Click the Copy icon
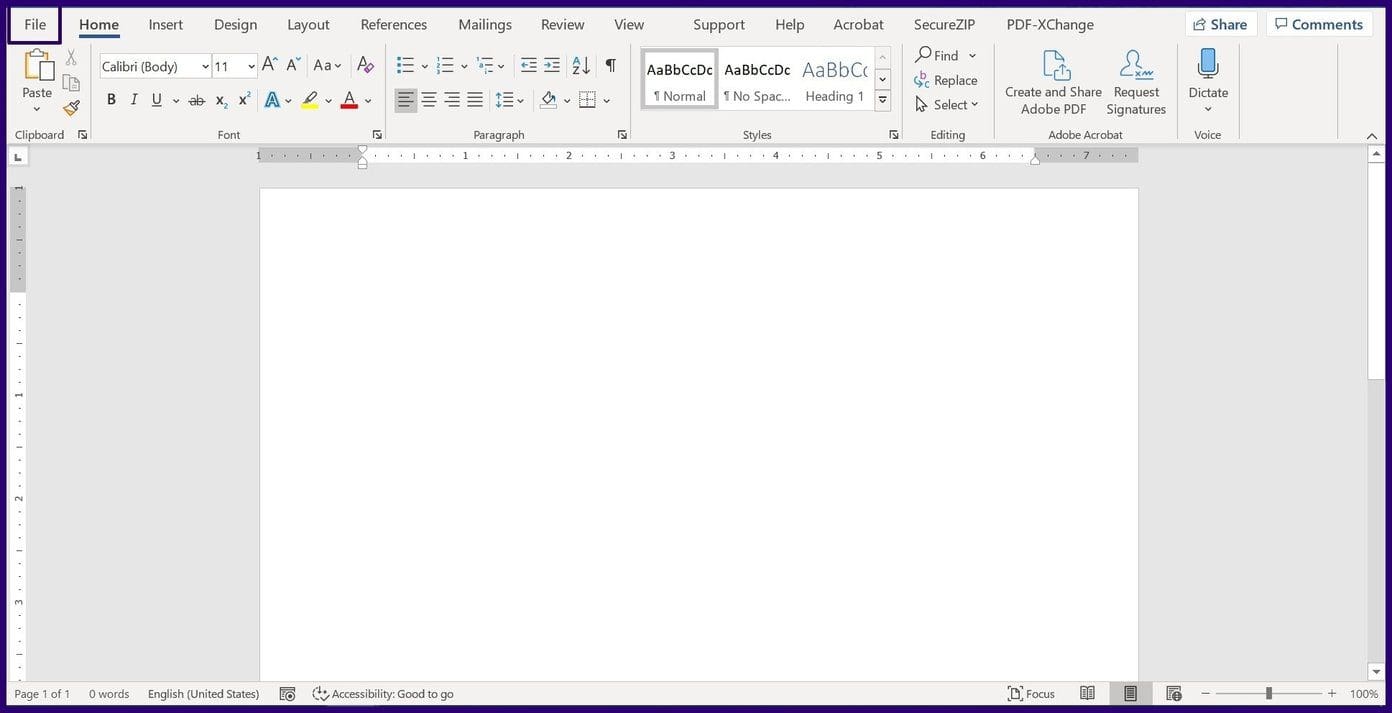Image resolution: width=1392 pixels, height=713 pixels. click(71, 83)
